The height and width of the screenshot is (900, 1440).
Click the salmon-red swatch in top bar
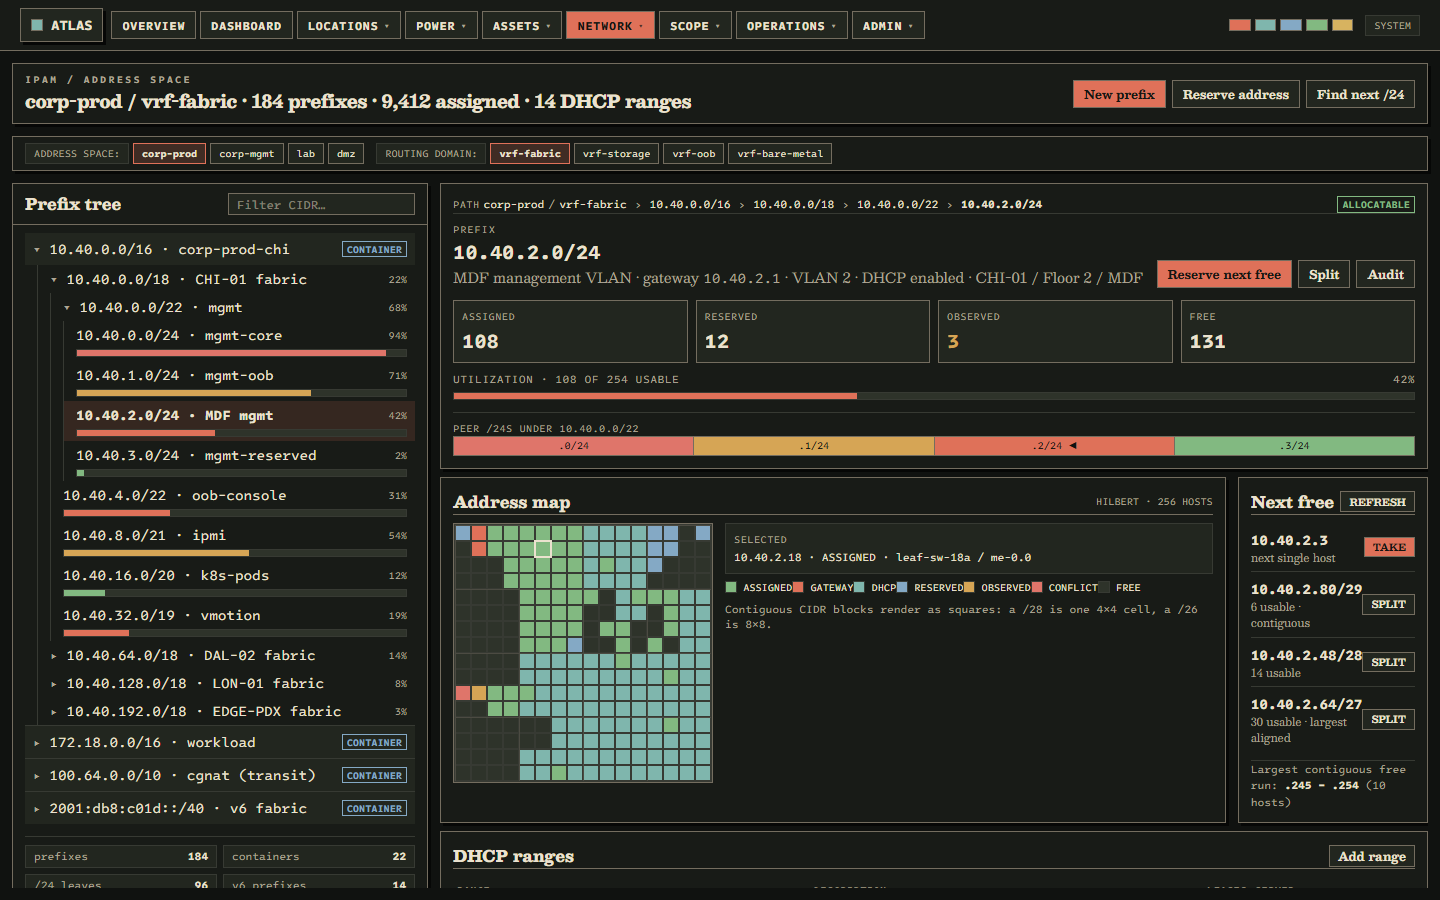1240,25
